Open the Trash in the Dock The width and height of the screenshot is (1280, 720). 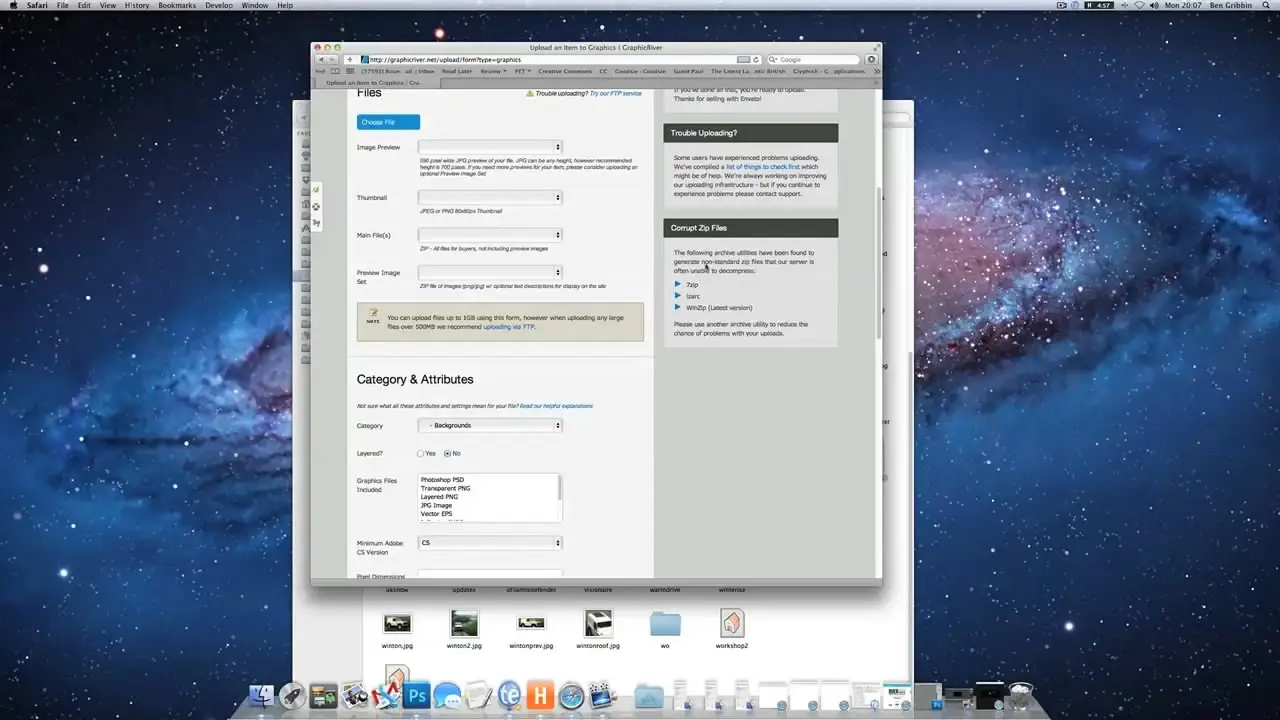tap(1020, 696)
